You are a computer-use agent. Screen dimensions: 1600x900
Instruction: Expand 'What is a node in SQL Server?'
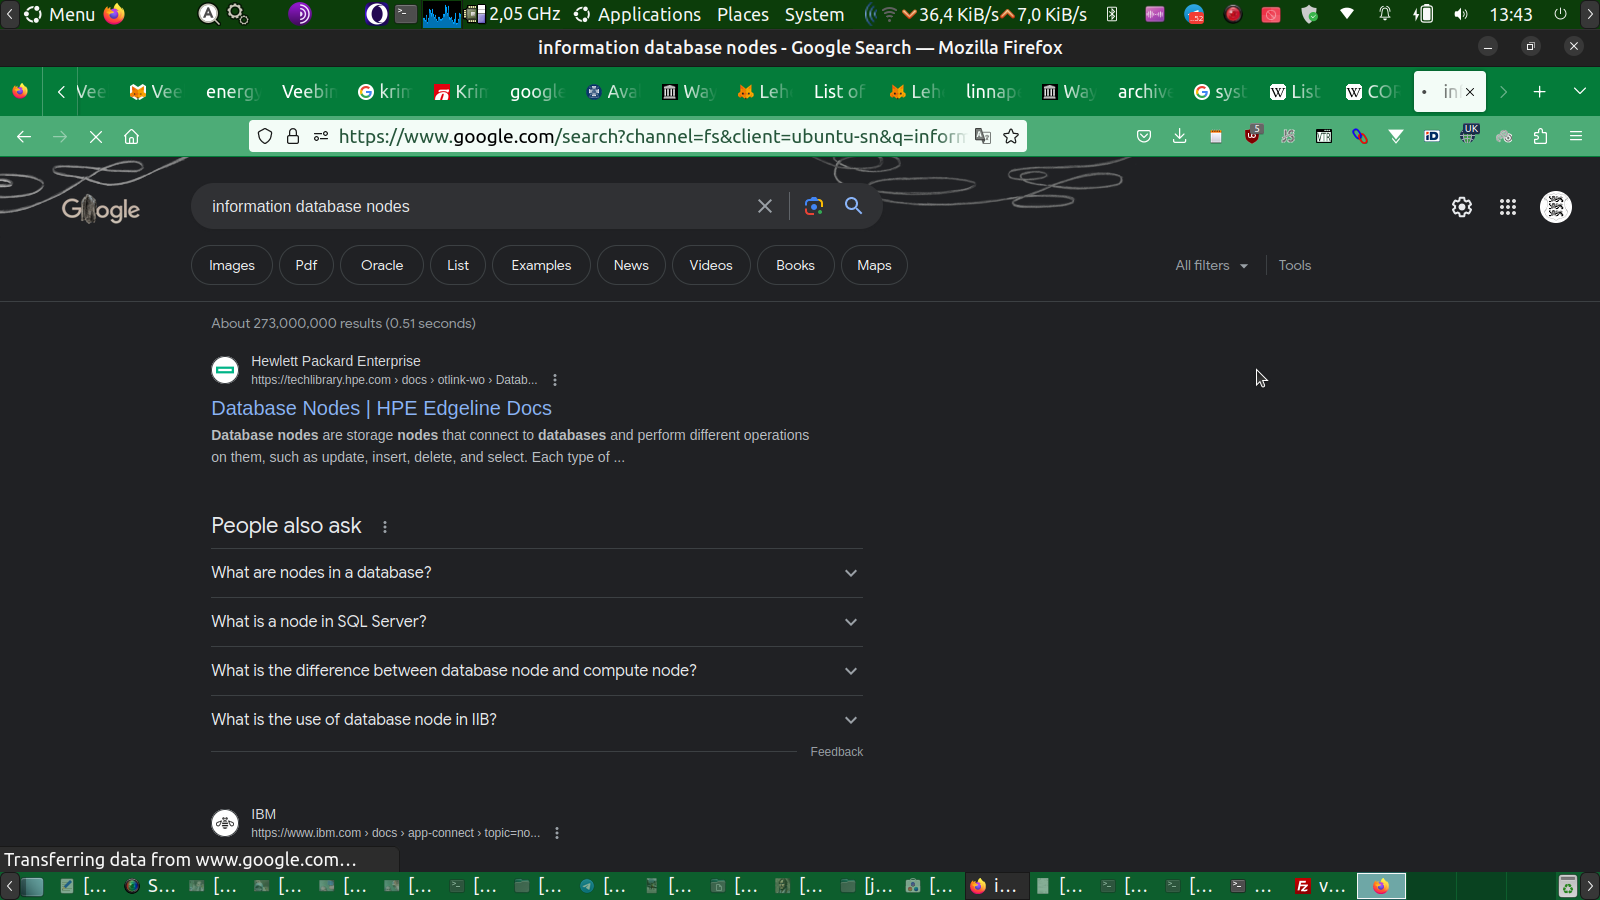click(537, 622)
